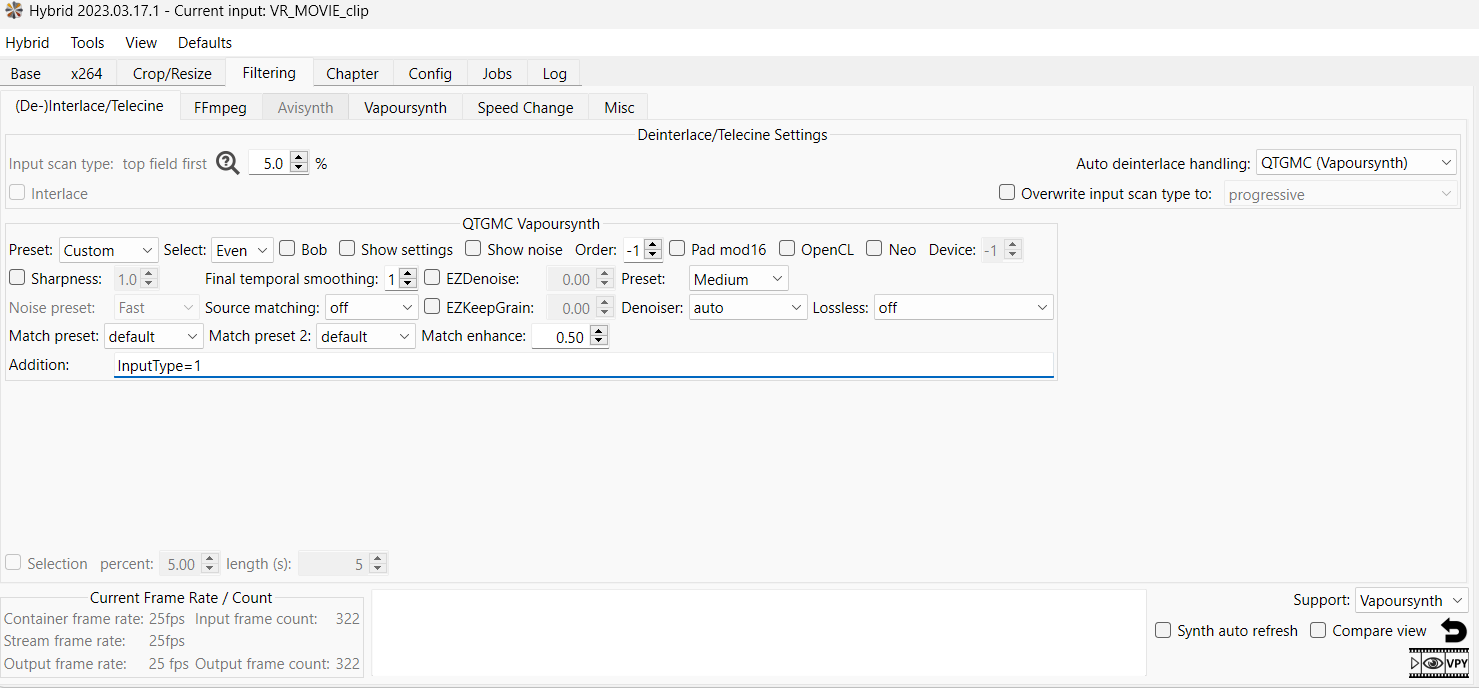The image size is (1479, 688).
Task: Switch to the Config tab
Action: (430, 73)
